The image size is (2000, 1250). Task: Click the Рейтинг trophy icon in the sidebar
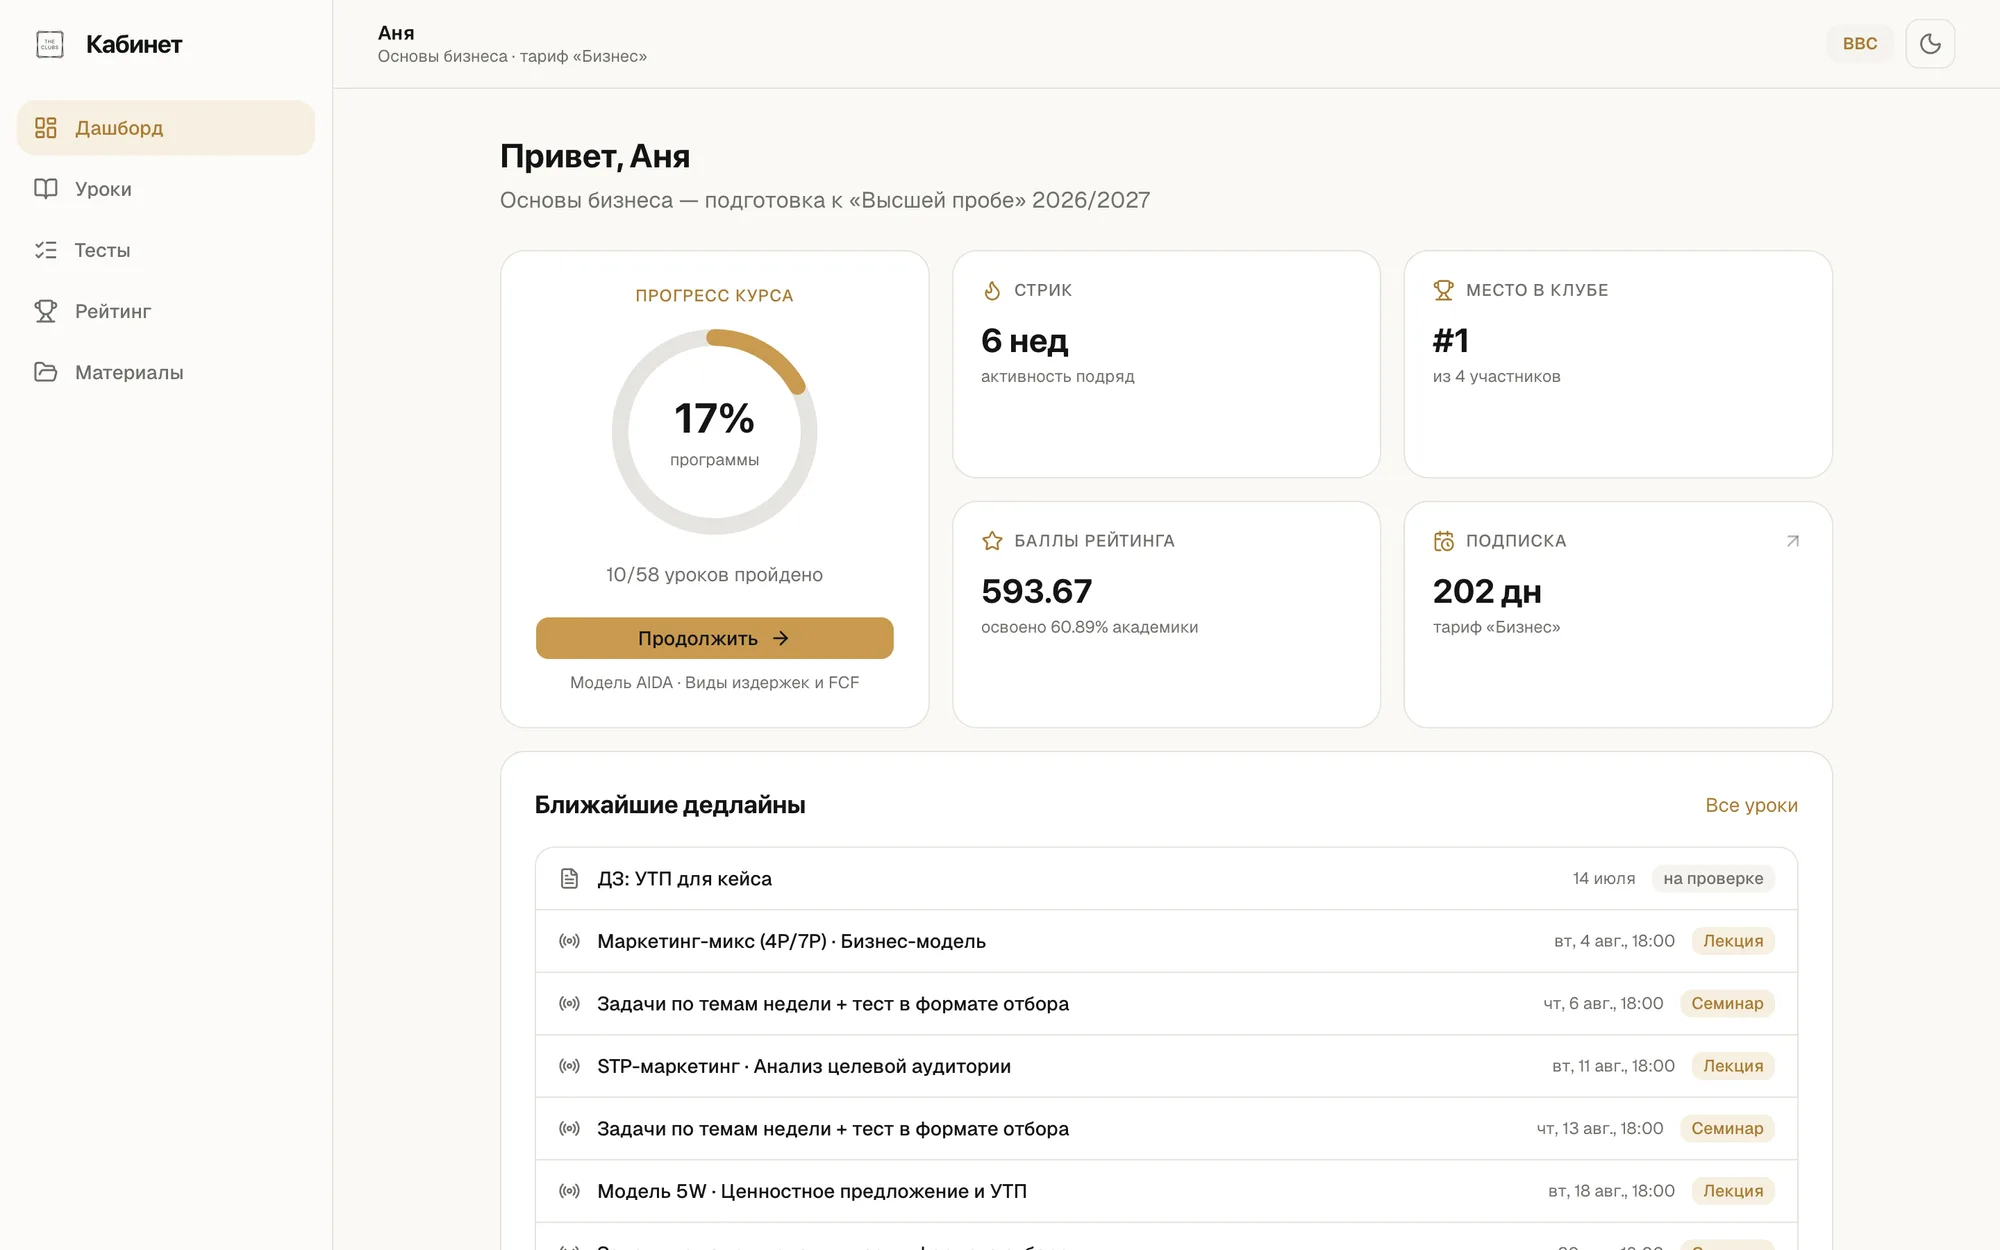(46, 311)
